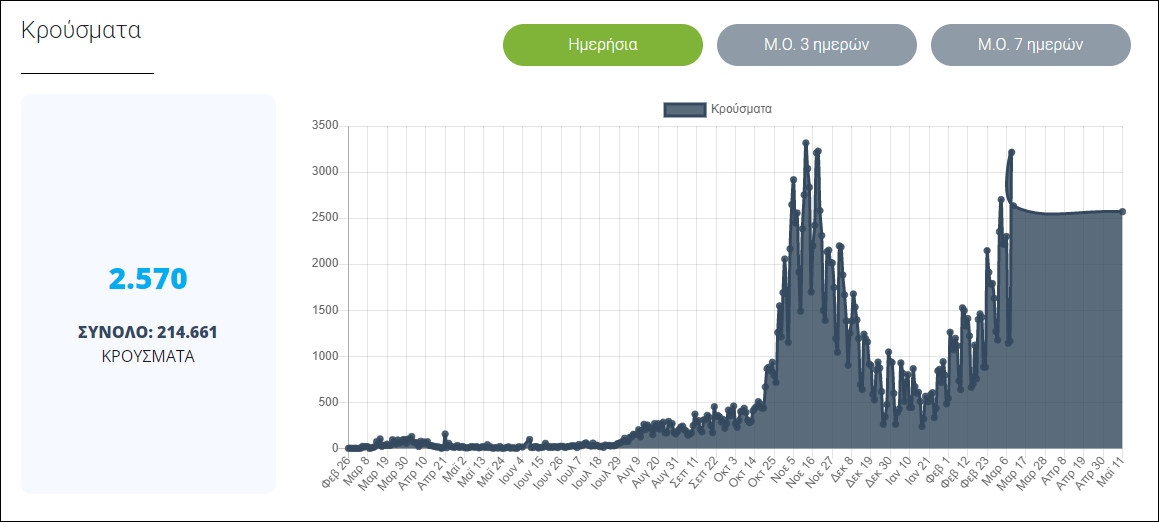This screenshot has height=522, width=1159.
Task: Click the blue 2.570 daily count
Action: [148, 279]
